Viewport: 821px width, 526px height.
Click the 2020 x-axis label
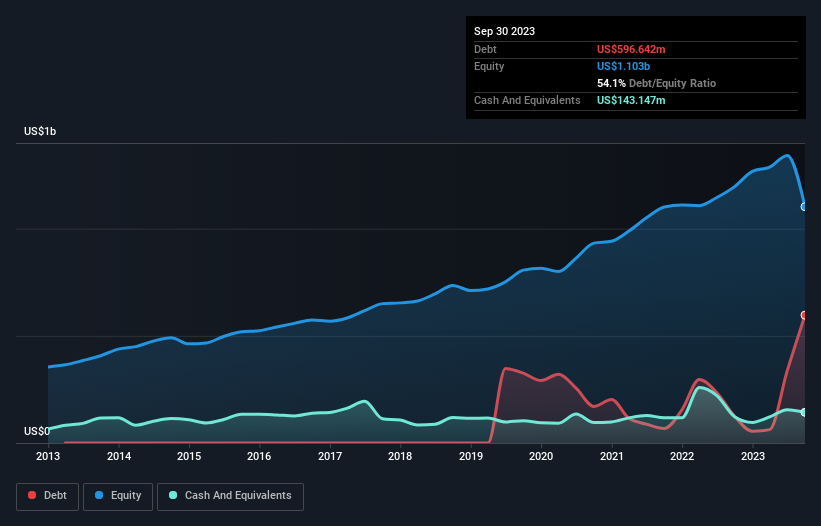point(541,456)
